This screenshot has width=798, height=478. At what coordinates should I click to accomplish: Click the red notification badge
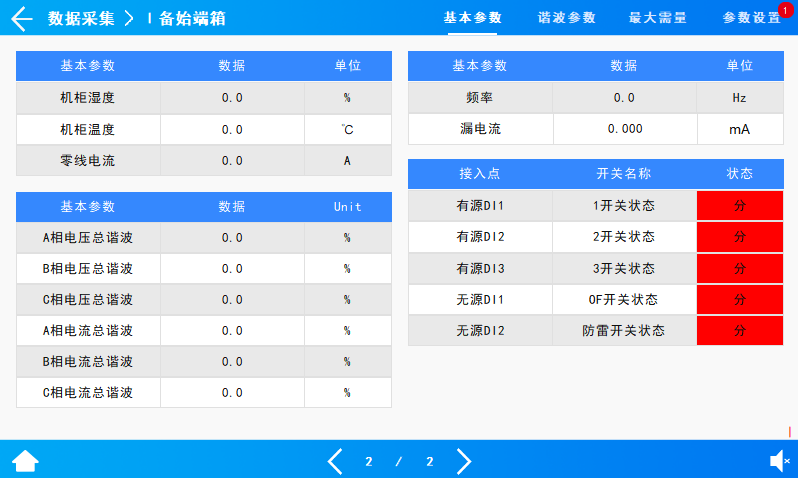click(785, 9)
